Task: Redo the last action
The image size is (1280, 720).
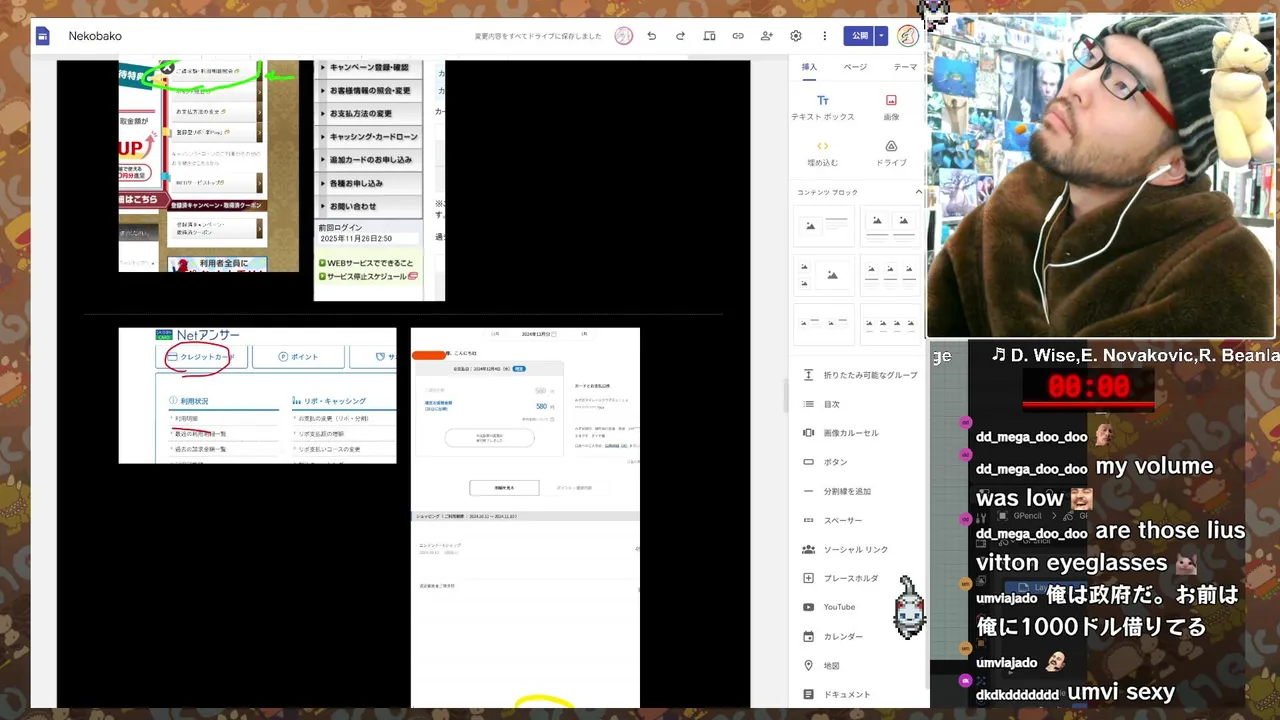Action: click(x=680, y=36)
